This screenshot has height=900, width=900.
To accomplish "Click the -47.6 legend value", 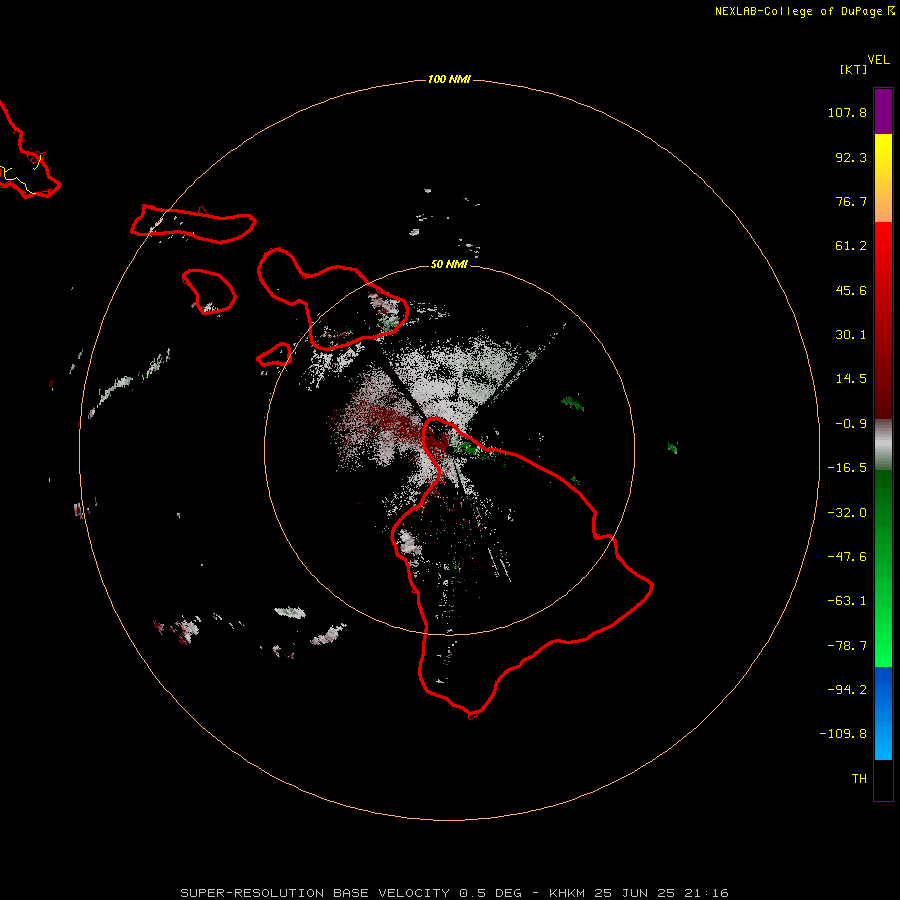I will tap(847, 557).
